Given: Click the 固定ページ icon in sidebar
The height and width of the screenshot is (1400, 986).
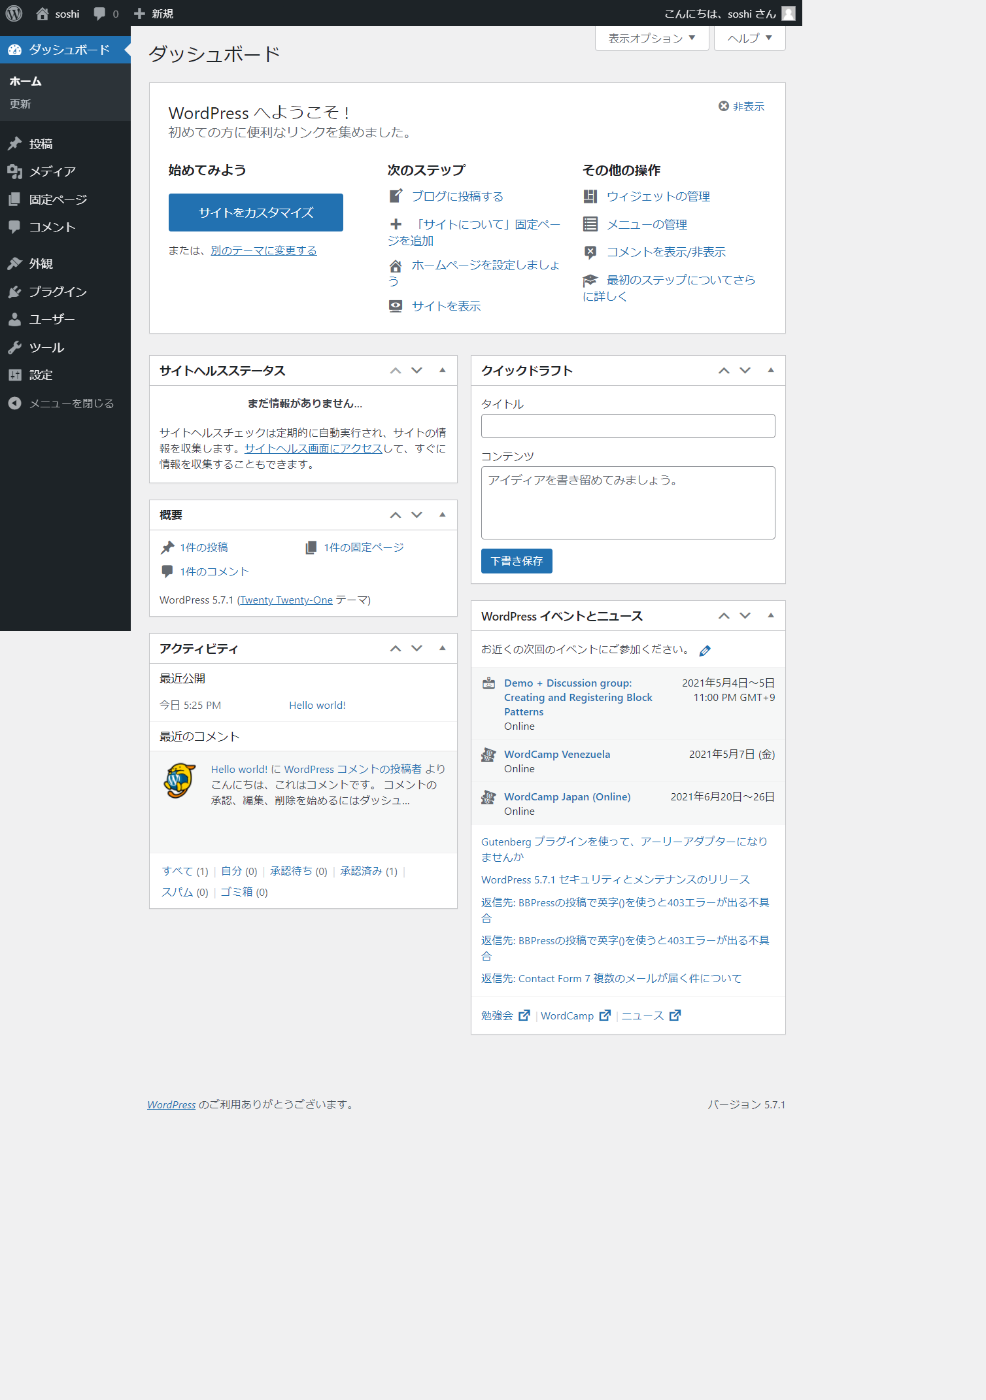Looking at the screenshot, I should [x=15, y=199].
